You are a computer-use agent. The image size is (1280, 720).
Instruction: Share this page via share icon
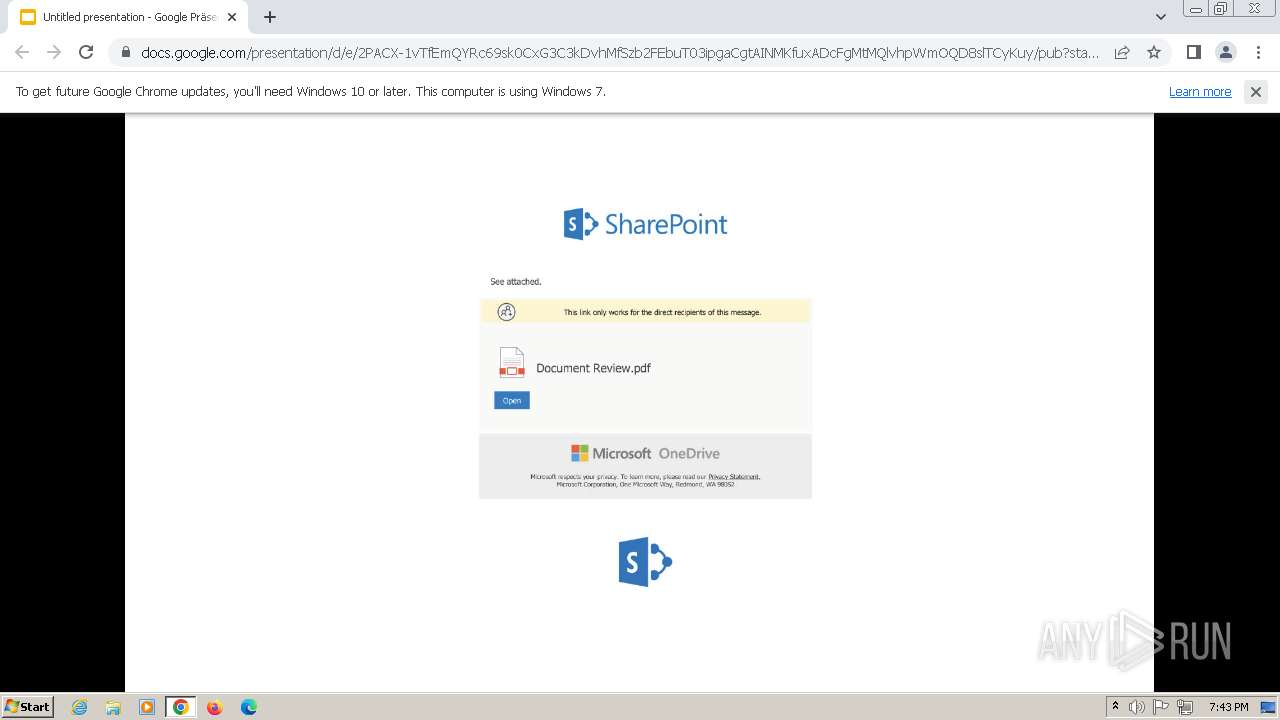(1122, 52)
